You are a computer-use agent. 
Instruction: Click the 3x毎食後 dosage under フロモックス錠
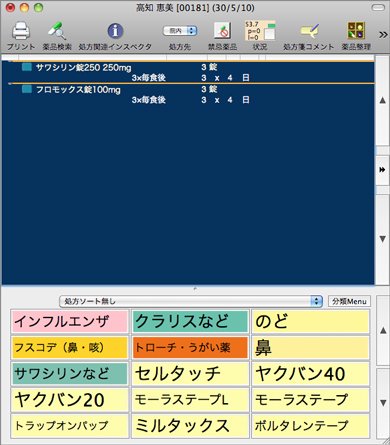pyautogui.click(x=149, y=100)
